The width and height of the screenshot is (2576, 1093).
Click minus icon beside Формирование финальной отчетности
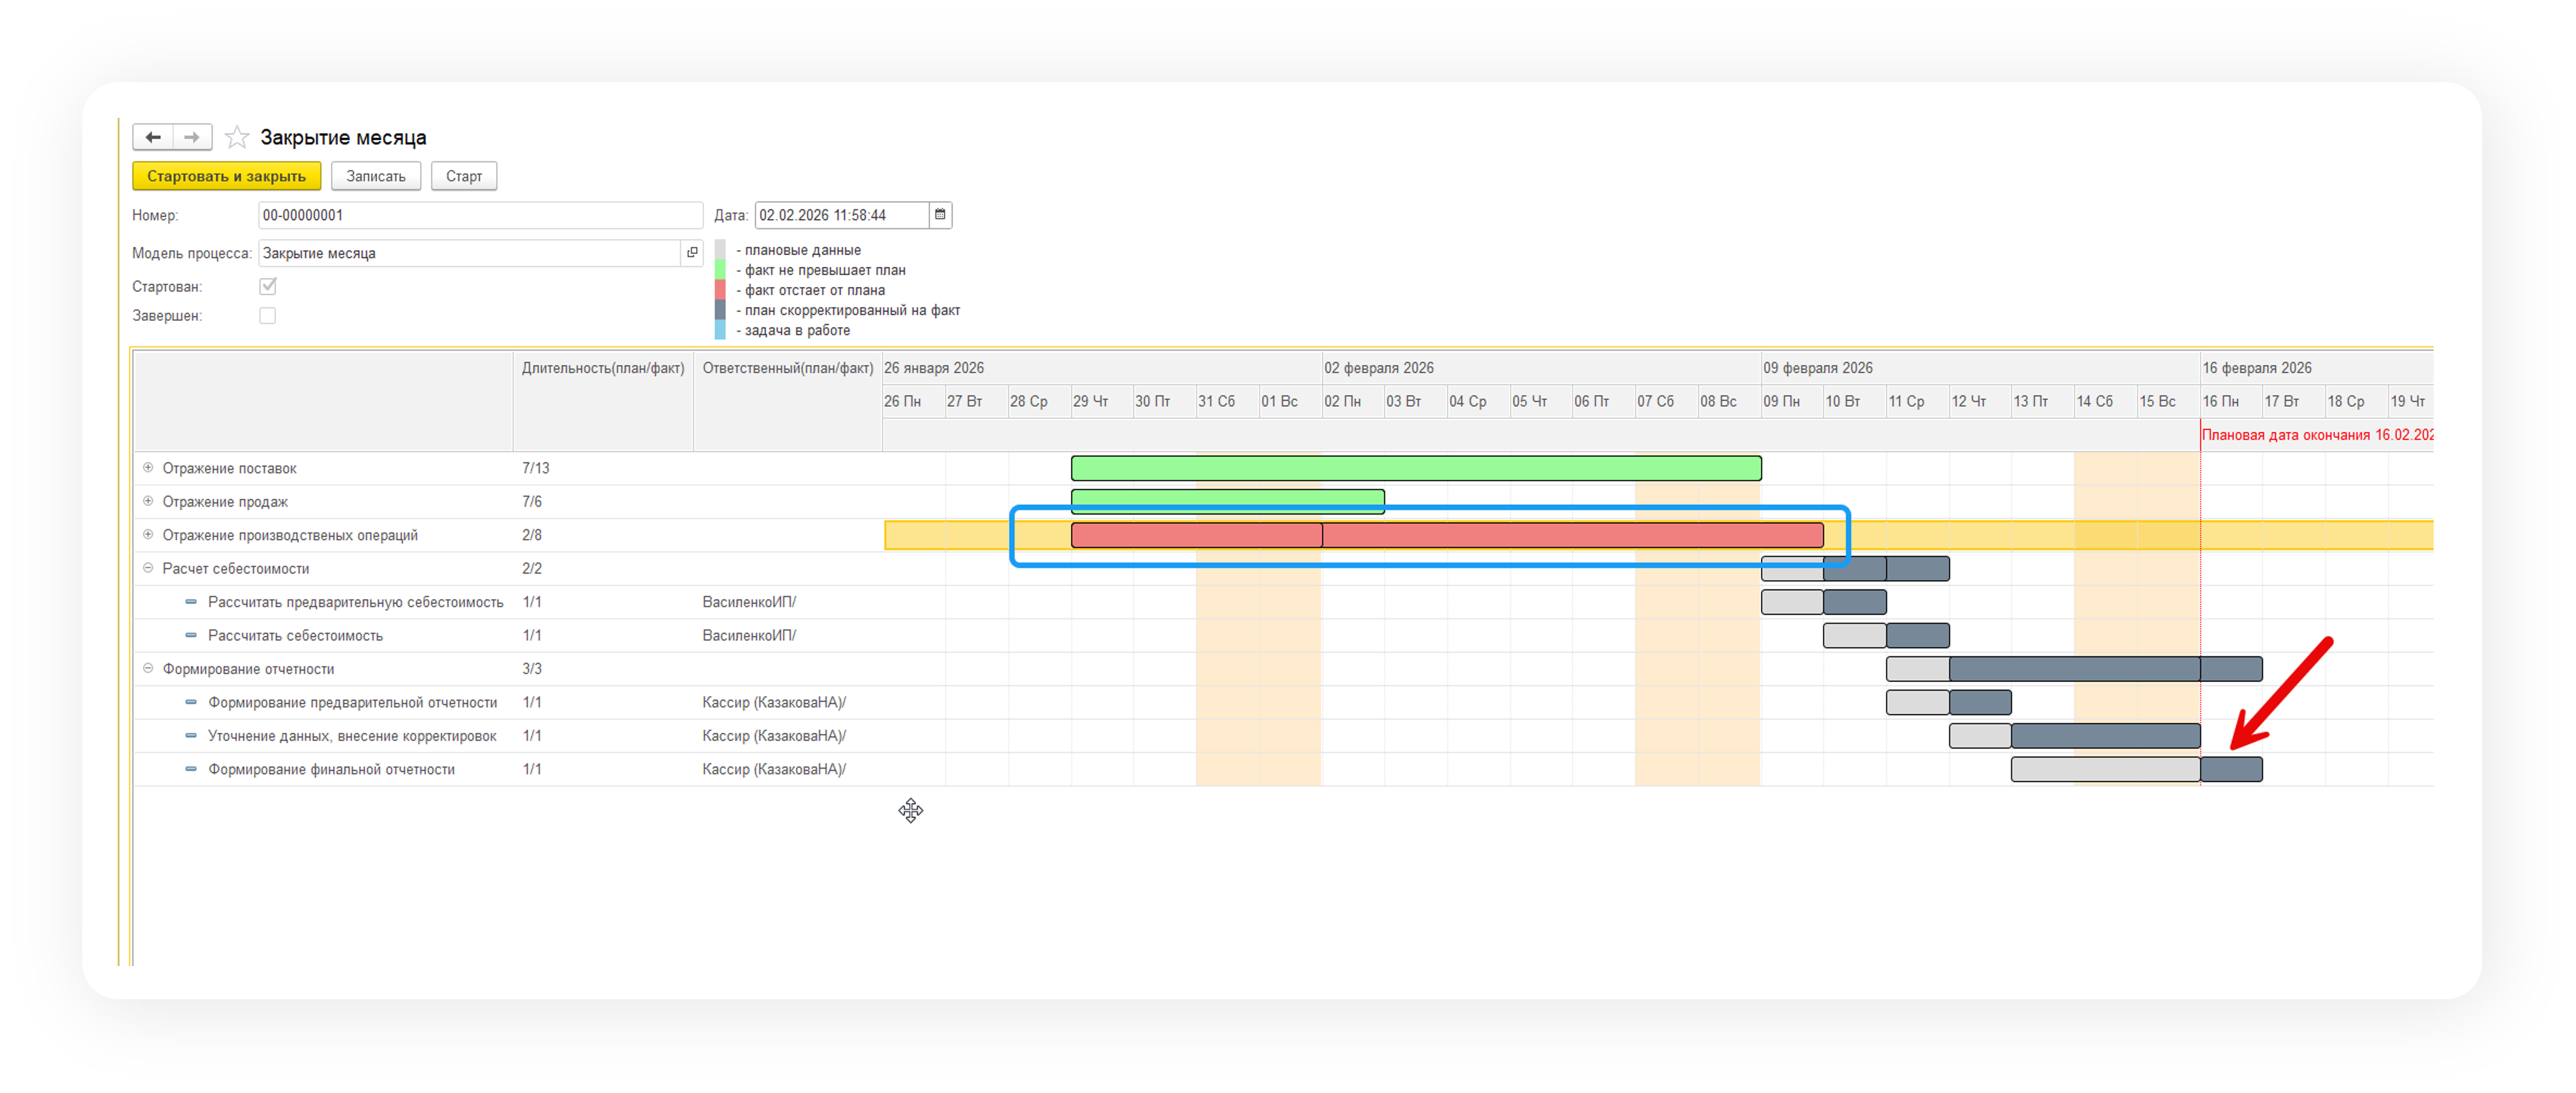click(191, 769)
